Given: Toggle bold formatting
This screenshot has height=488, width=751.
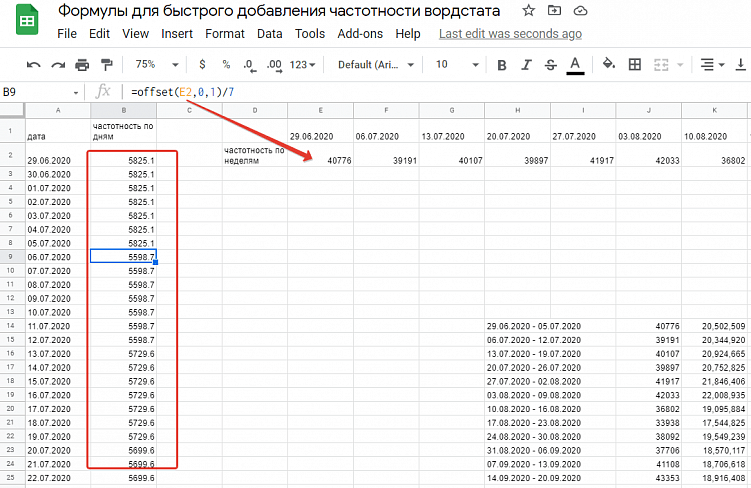Looking at the screenshot, I should pyautogui.click(x=501, y=65).
